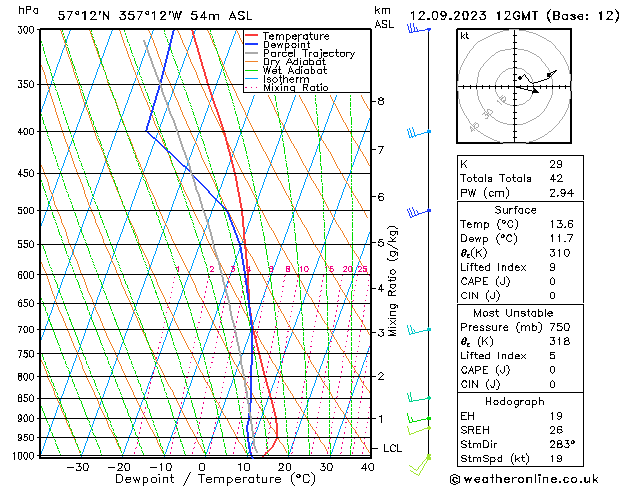
Task: Select the wind barb at 1000 hPa
Action: point(424,459)
